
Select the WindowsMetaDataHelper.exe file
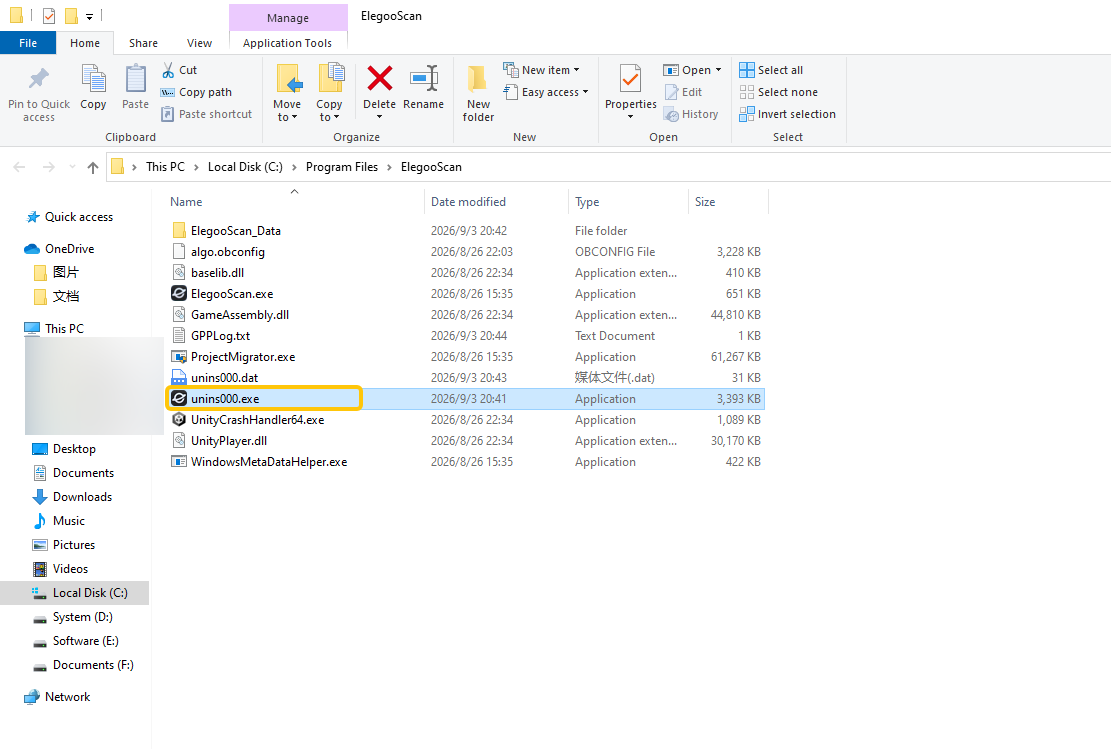(269, 462)
